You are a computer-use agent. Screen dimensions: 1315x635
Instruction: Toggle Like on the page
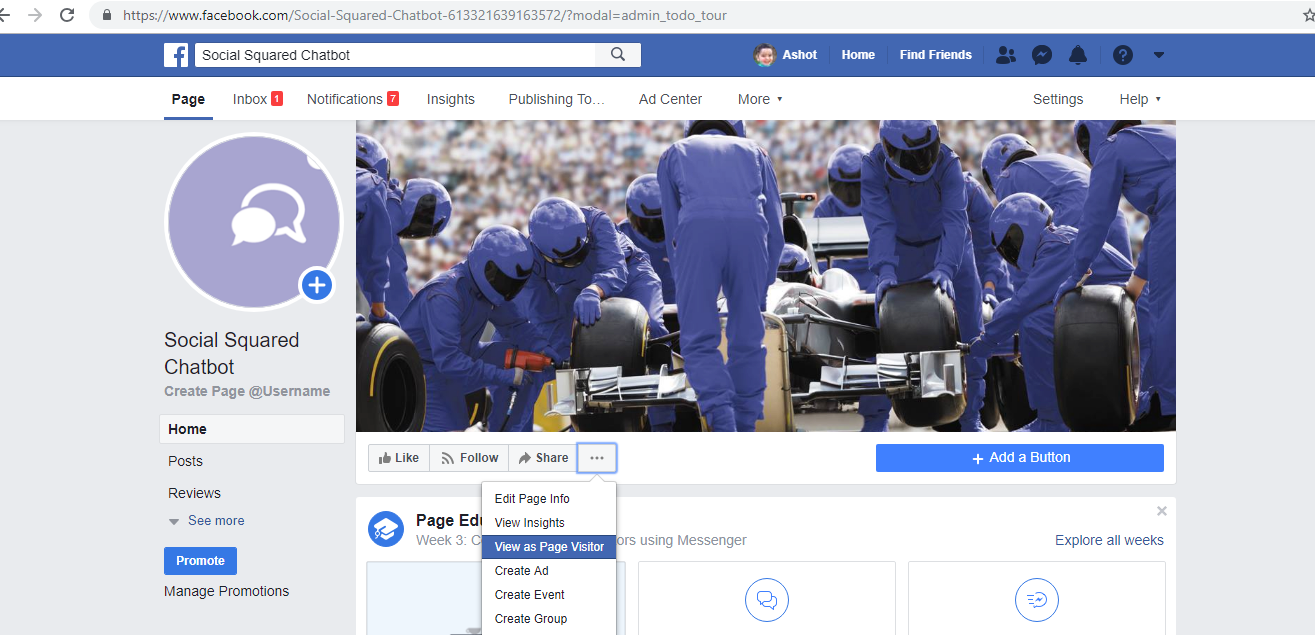click(398, 458)
